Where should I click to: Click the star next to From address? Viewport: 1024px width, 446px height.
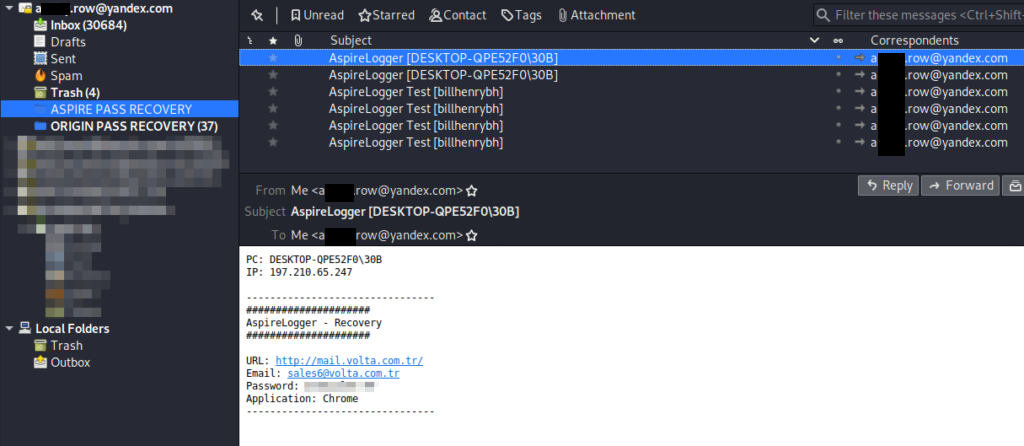point(472,191)
